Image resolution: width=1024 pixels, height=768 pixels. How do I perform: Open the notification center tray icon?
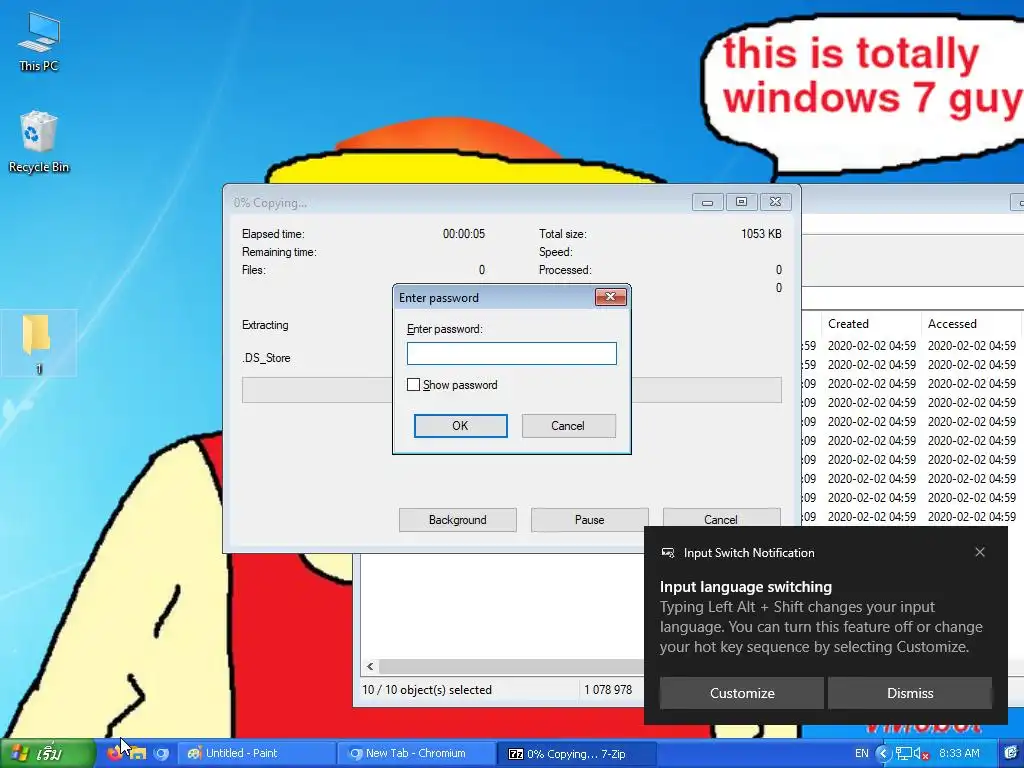point(1012,754)
